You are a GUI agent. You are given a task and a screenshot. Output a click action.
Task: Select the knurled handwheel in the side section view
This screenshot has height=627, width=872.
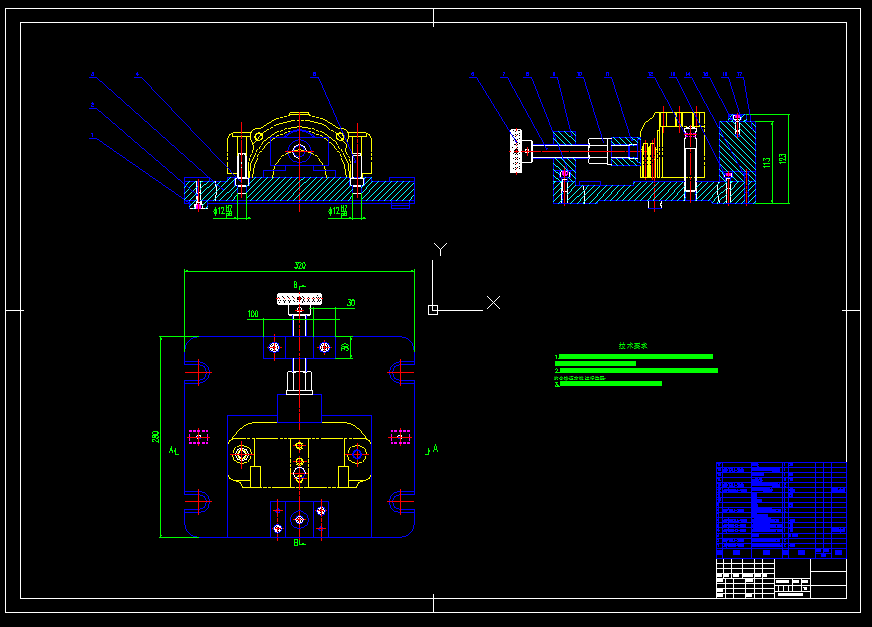tap(516, 151)
